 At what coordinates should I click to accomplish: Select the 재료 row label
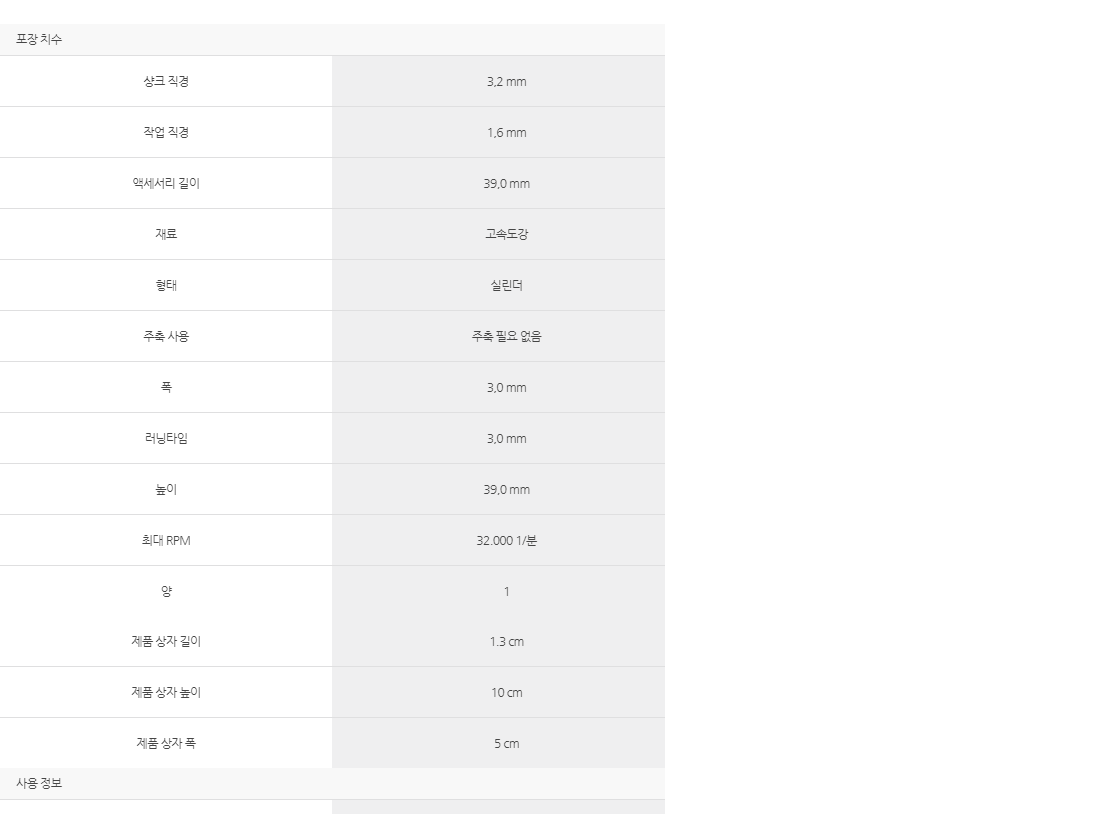pos(166,234)
